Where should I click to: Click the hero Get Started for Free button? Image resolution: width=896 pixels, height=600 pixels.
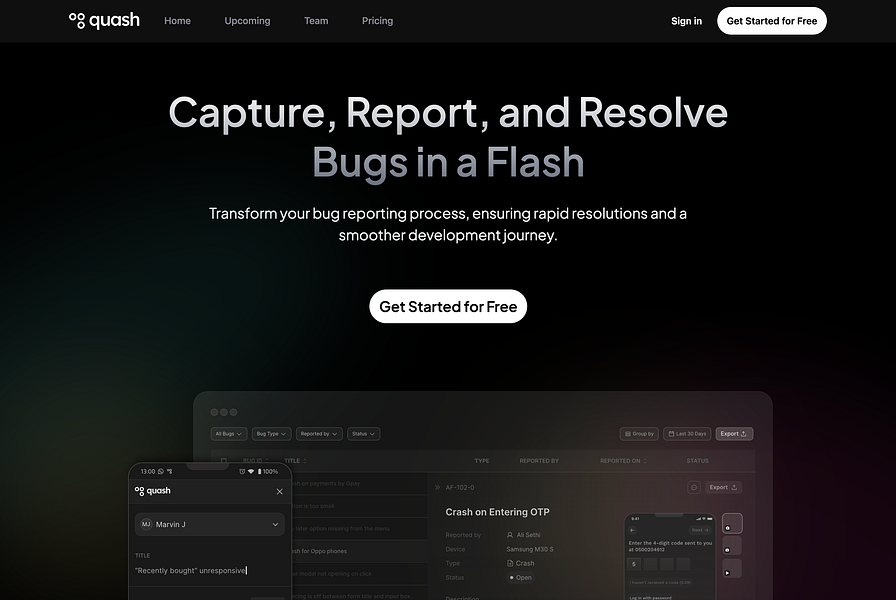[448, 306]
